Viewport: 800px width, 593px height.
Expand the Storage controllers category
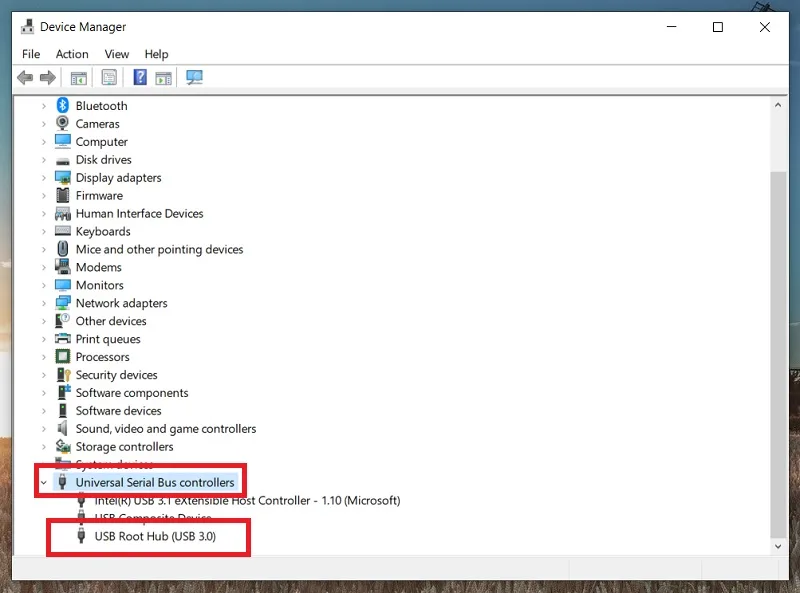coord(44,447)
